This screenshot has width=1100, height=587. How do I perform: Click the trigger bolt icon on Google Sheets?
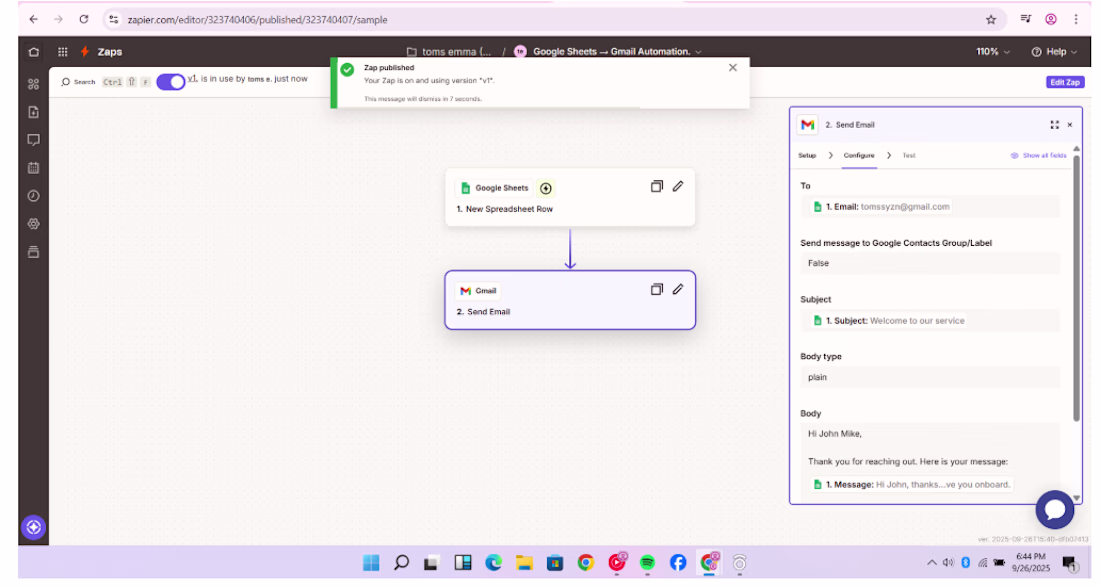coord(546,188)
